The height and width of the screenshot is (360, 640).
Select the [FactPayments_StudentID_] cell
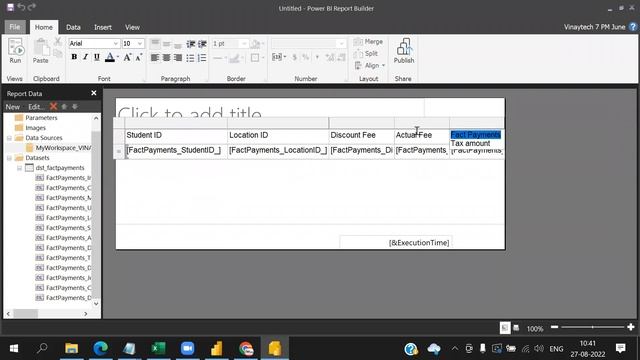pos(176,151)
